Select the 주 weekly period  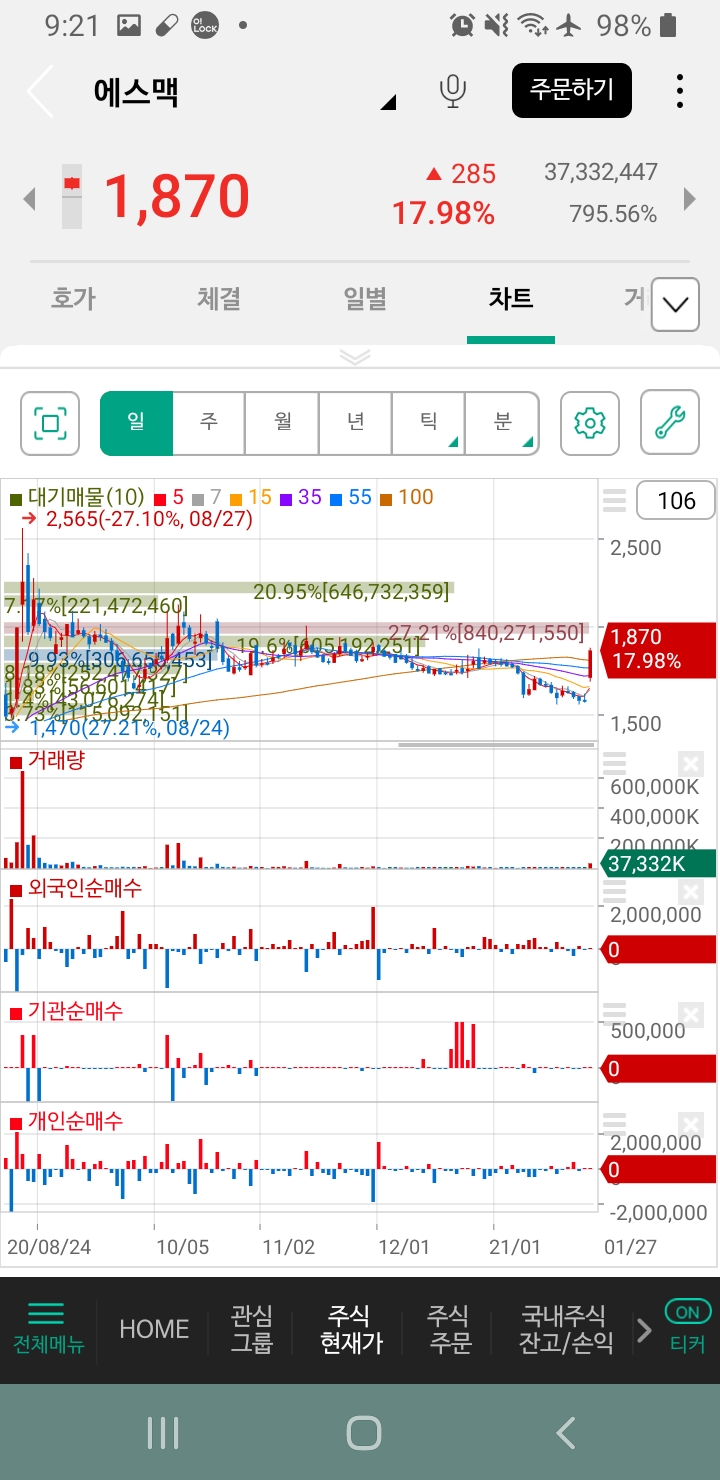(x=209, y=423)
